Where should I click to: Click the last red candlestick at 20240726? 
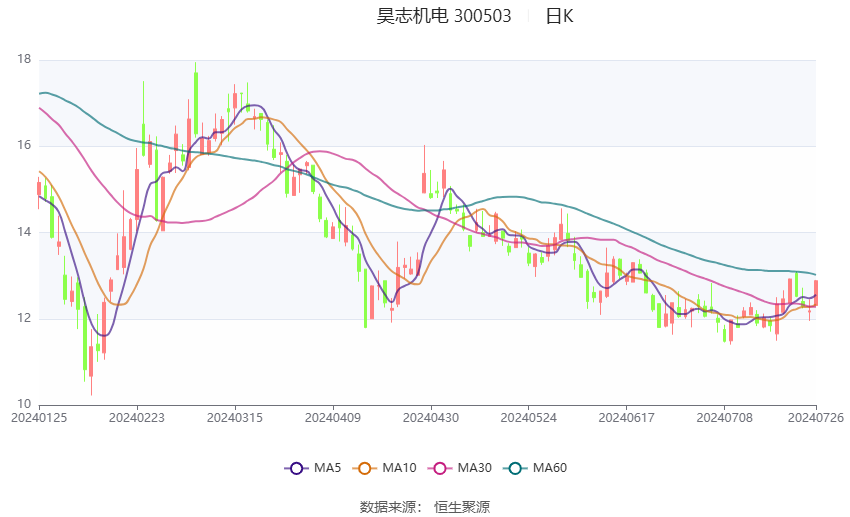pyautogui.click(x=816, y=293)
